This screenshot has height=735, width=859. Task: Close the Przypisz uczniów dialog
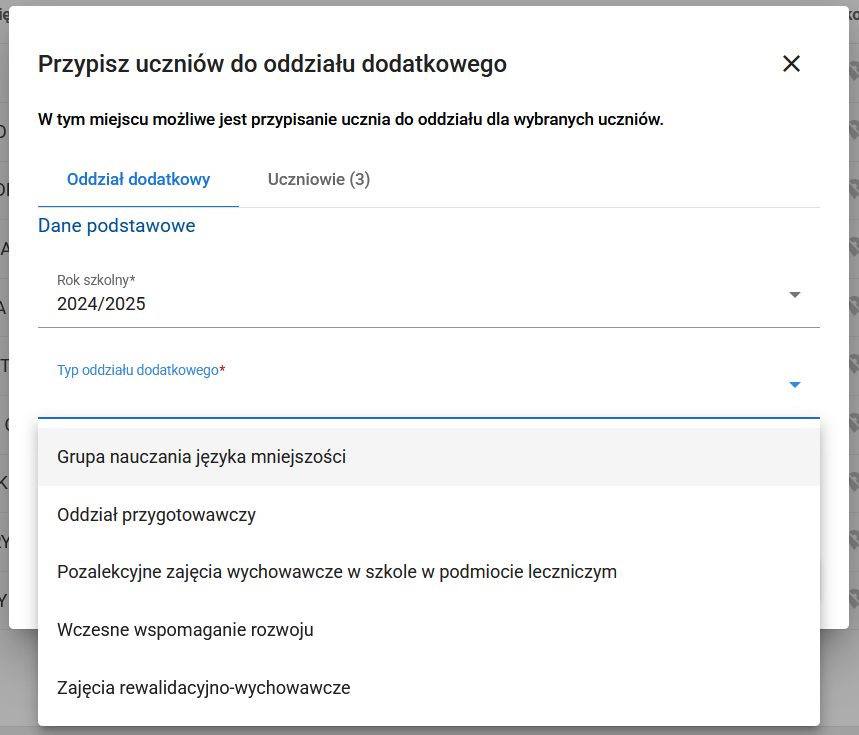click(791, 63)
